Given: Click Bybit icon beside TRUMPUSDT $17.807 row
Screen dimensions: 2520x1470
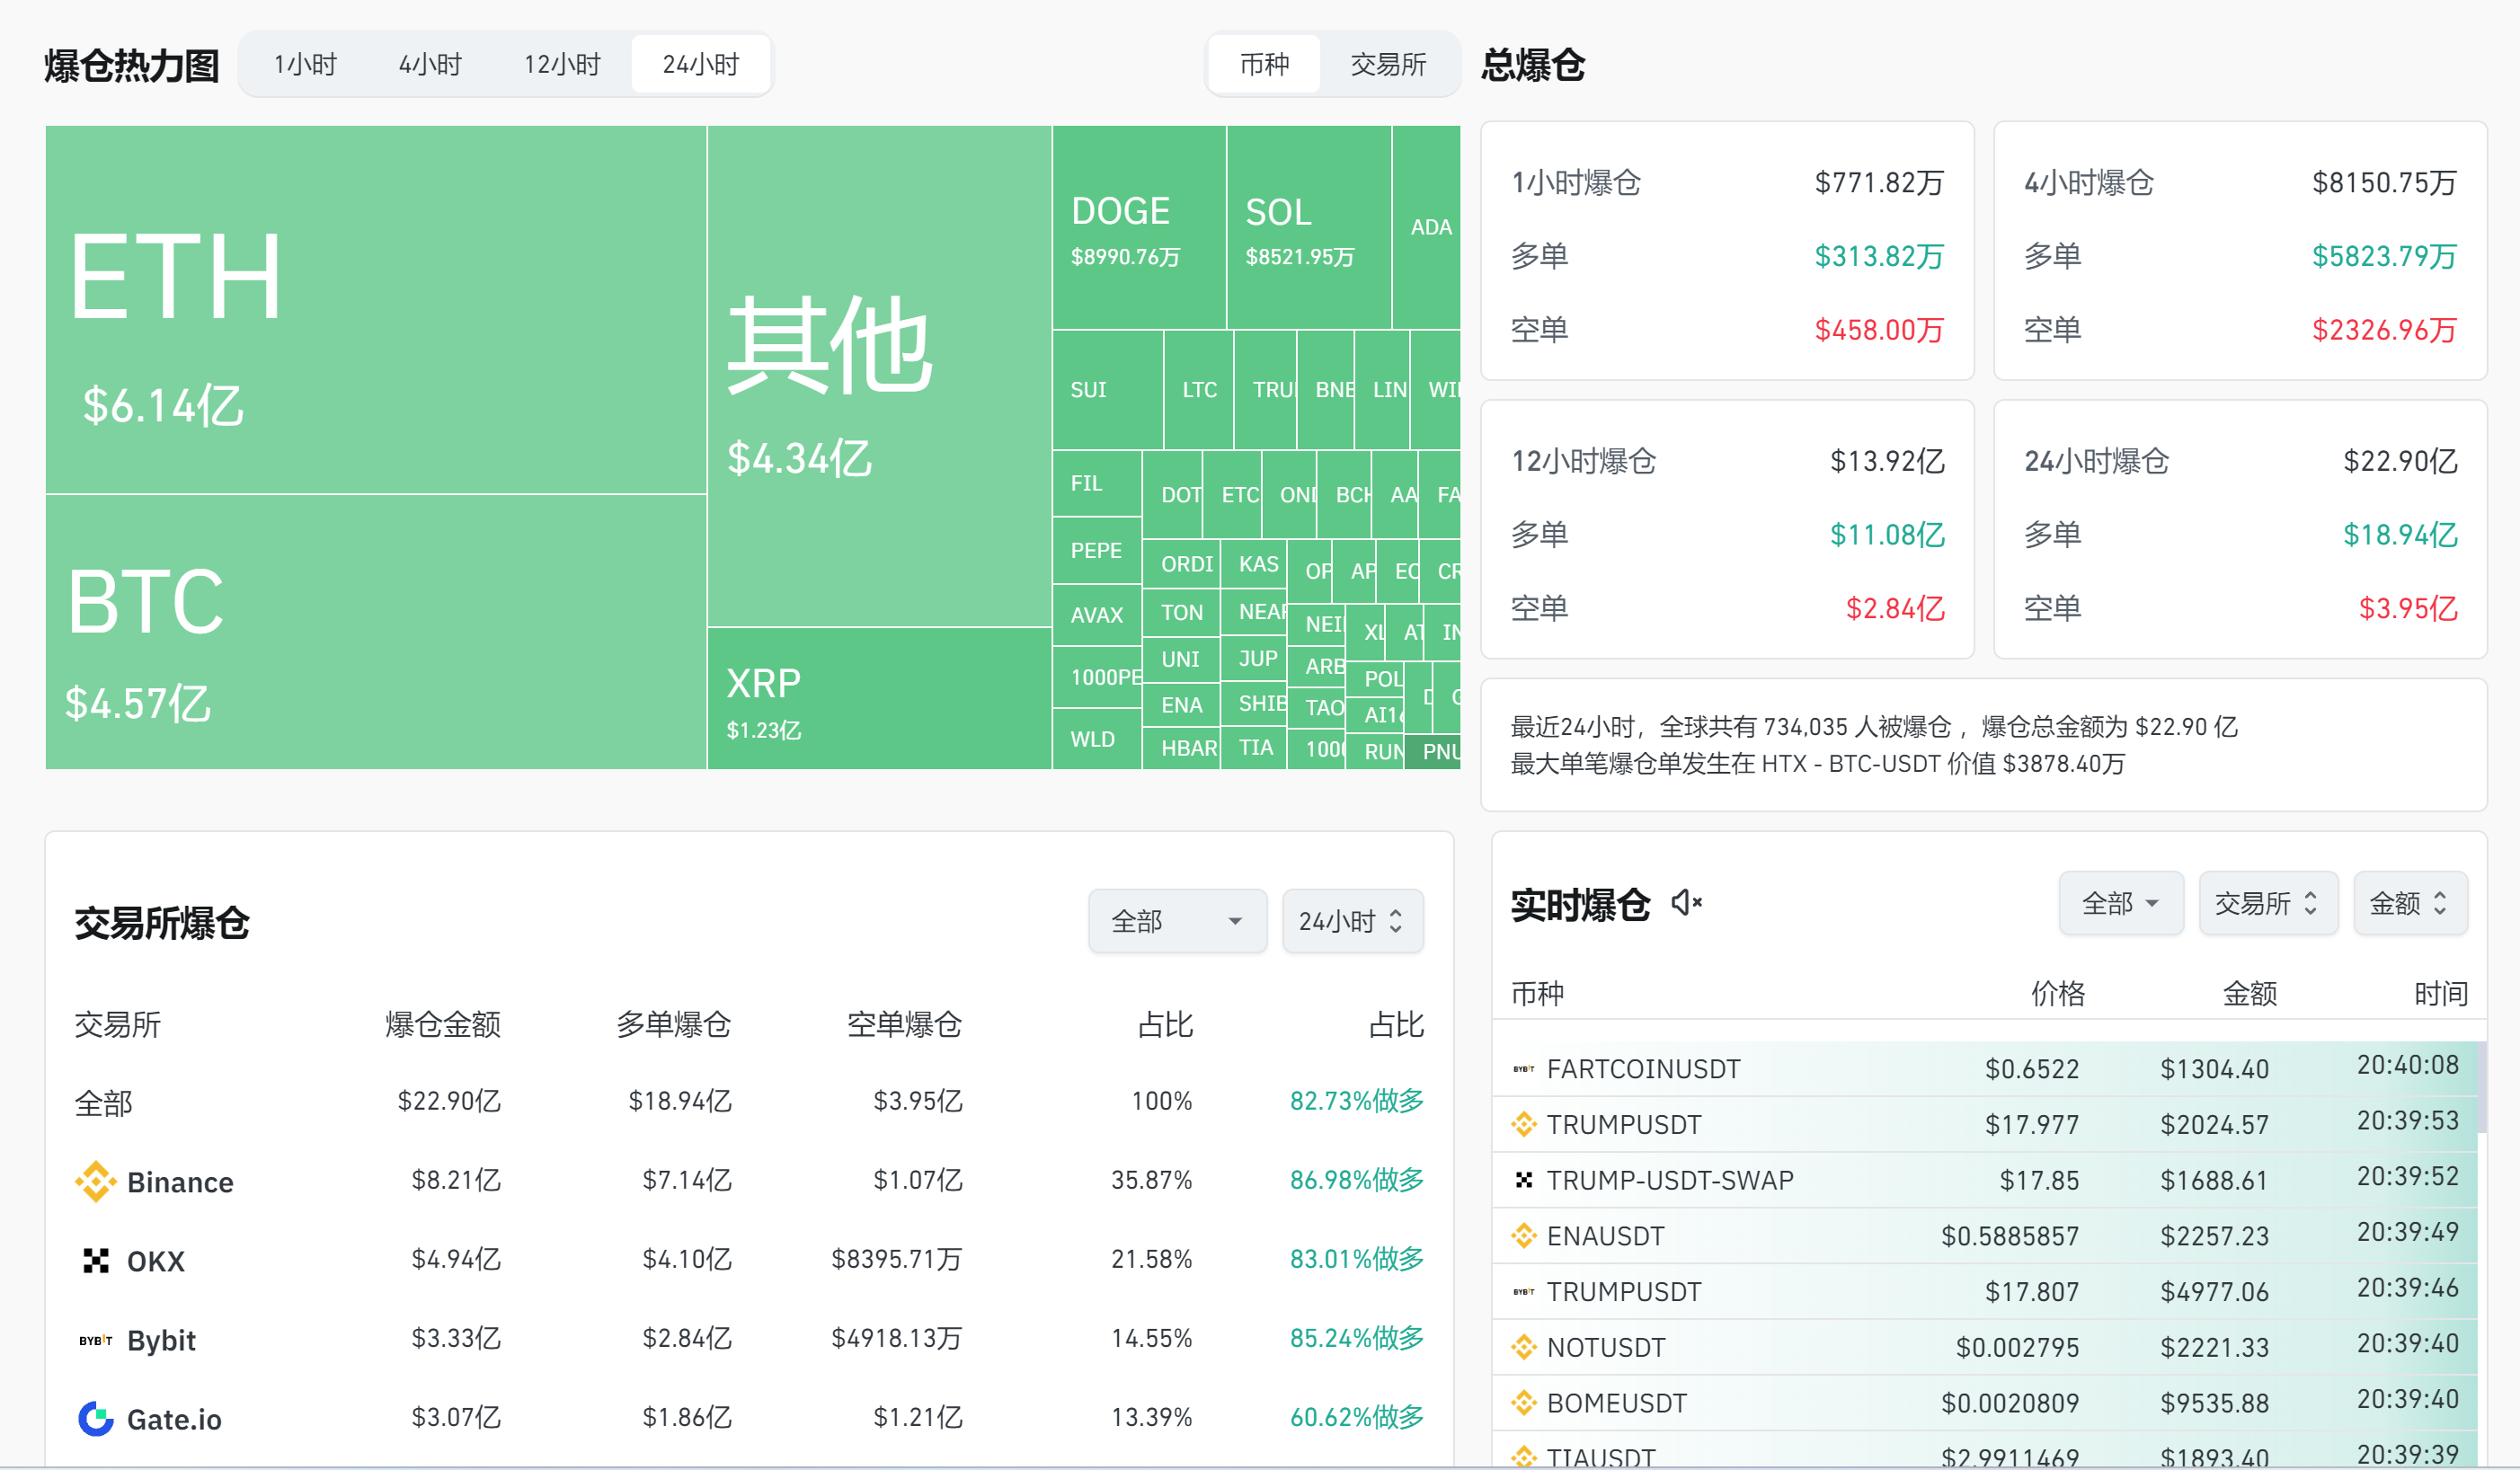Looking at the screenshot, I should pyautogui.click(x=1523, y=1291).
